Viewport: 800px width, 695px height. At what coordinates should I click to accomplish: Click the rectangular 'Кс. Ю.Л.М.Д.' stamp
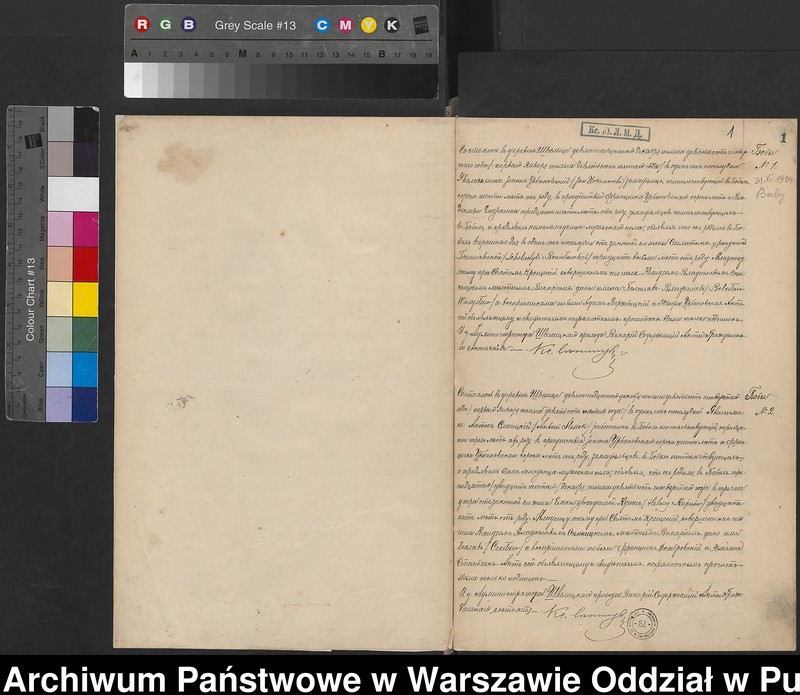[615, 131]
